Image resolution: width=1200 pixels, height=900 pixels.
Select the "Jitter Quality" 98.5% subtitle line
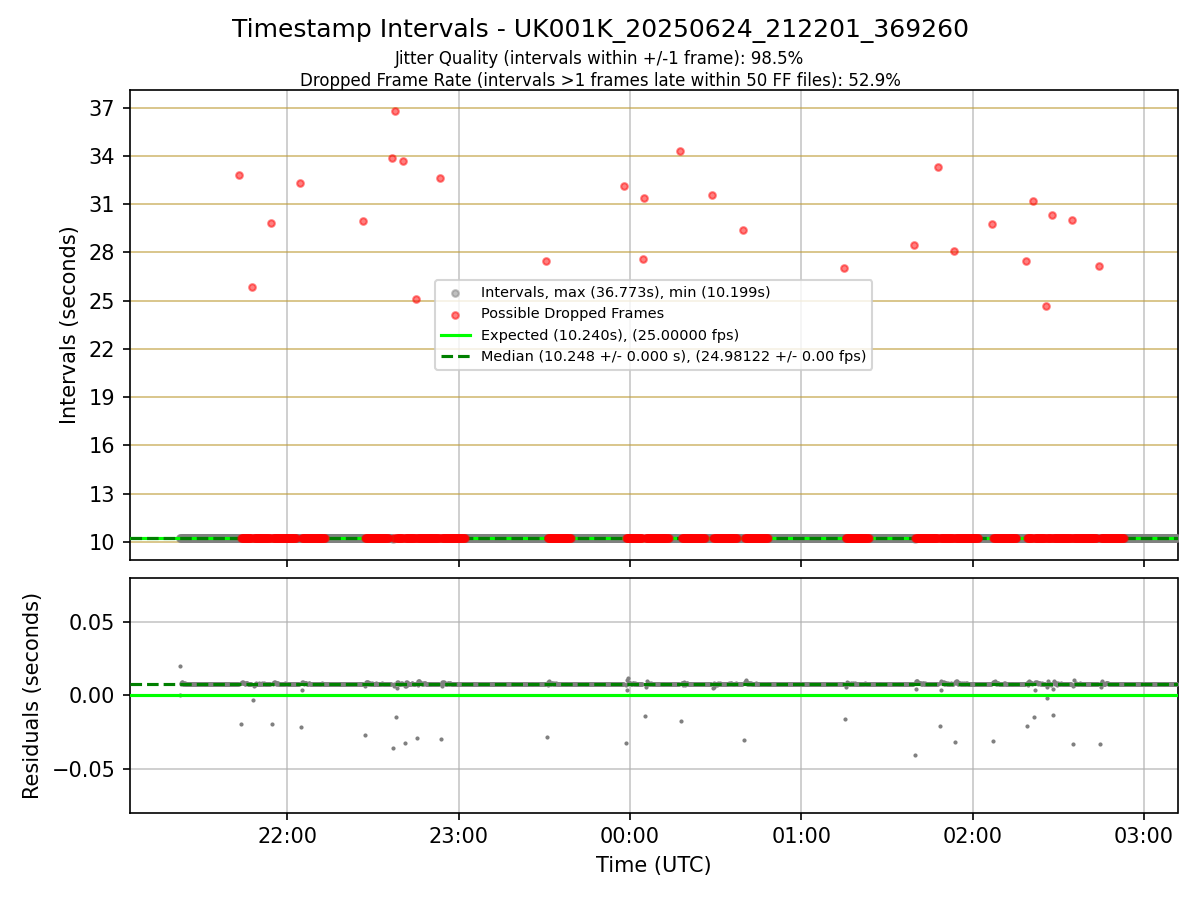point(599,59)
